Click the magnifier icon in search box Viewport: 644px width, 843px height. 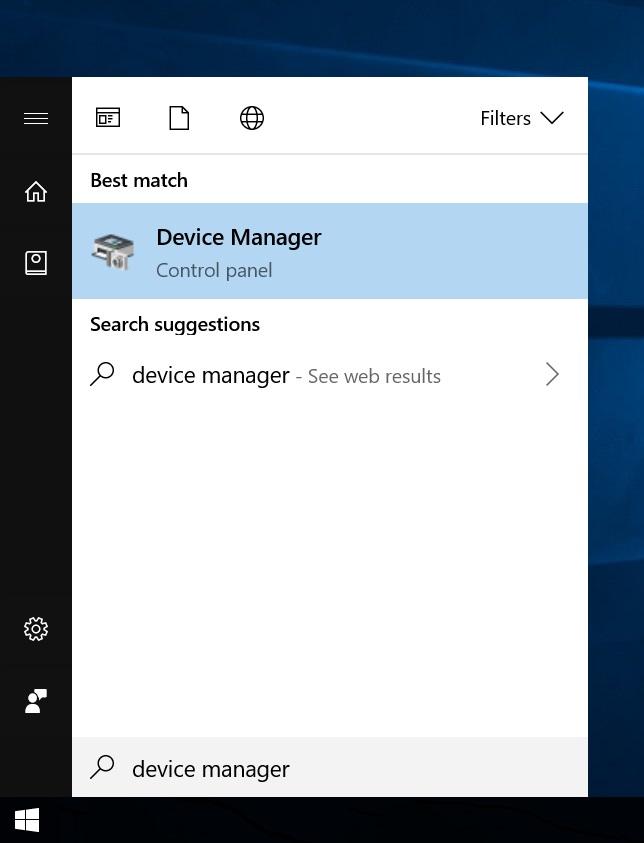[x=102, y=767]
